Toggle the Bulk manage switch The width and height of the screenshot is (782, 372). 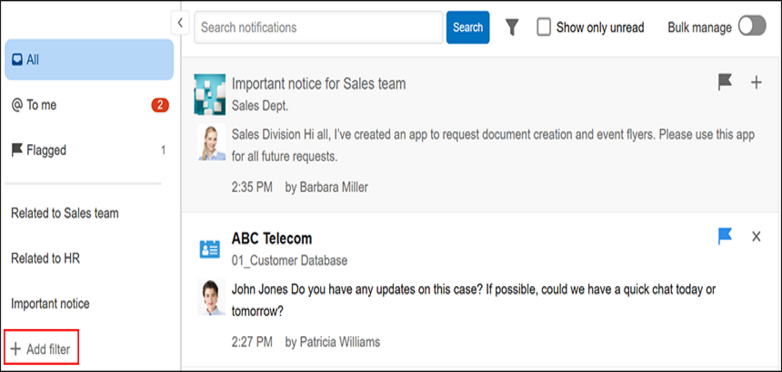(752, 26)
